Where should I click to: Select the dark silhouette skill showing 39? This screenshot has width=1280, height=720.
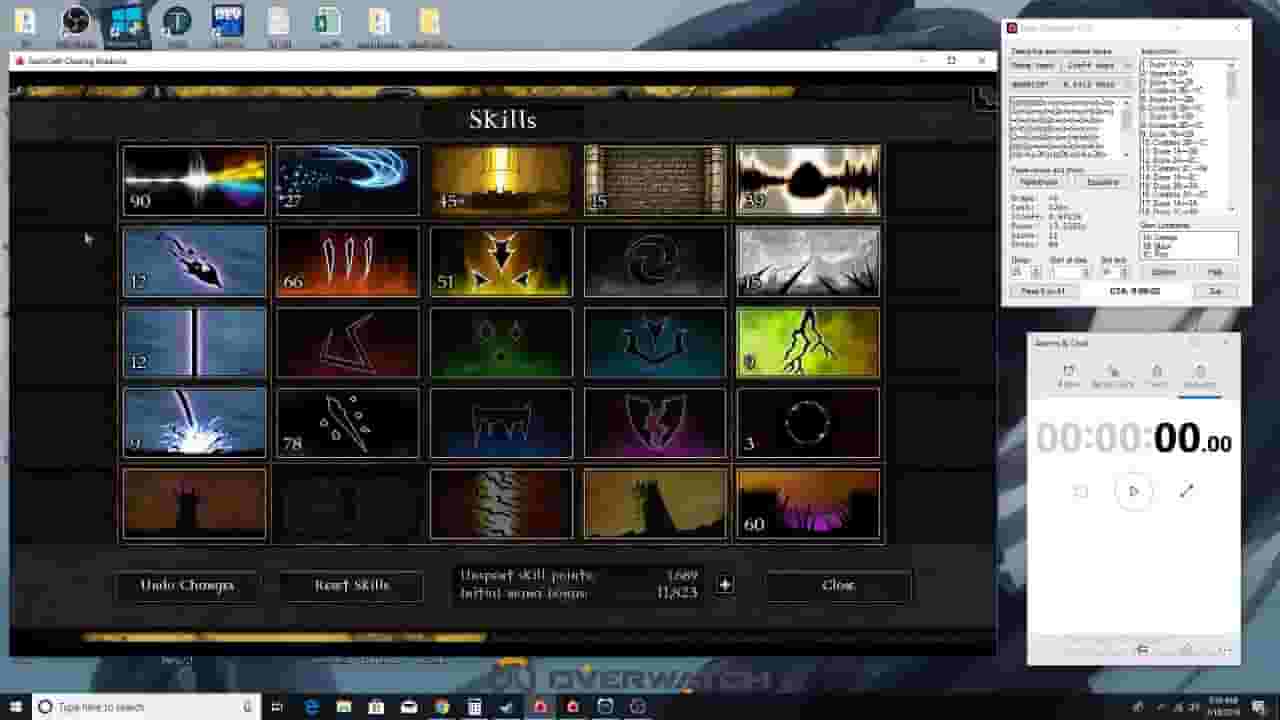pos(809,181)
